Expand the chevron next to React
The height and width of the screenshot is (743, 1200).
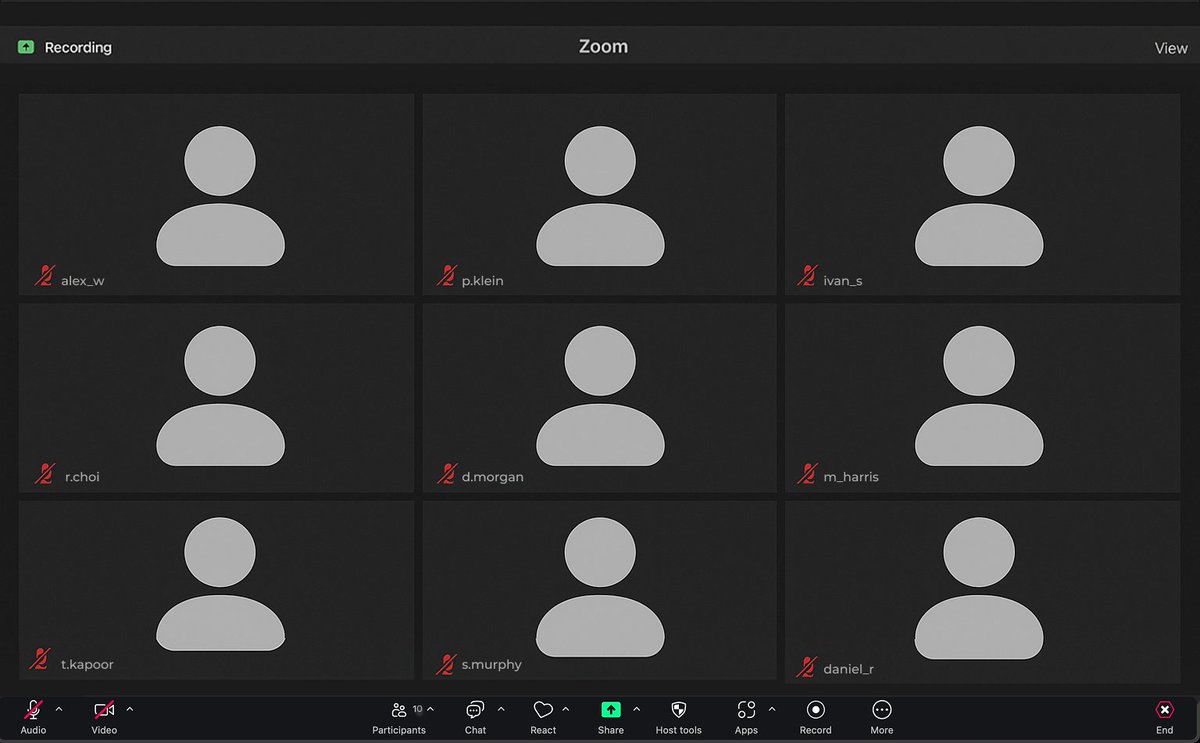(566, 709)
